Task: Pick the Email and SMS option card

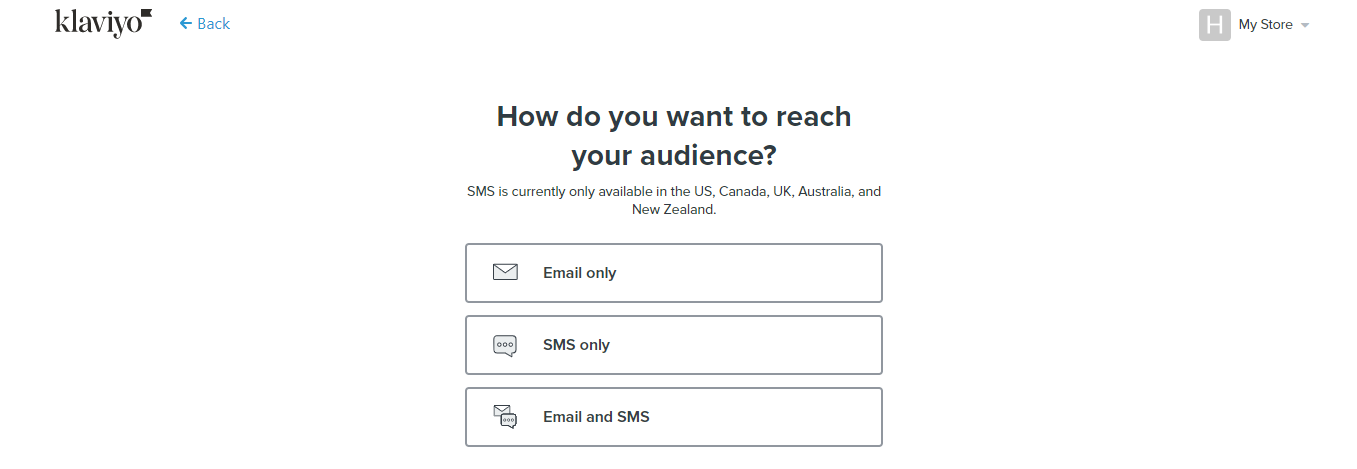Action: coord(674,417)
